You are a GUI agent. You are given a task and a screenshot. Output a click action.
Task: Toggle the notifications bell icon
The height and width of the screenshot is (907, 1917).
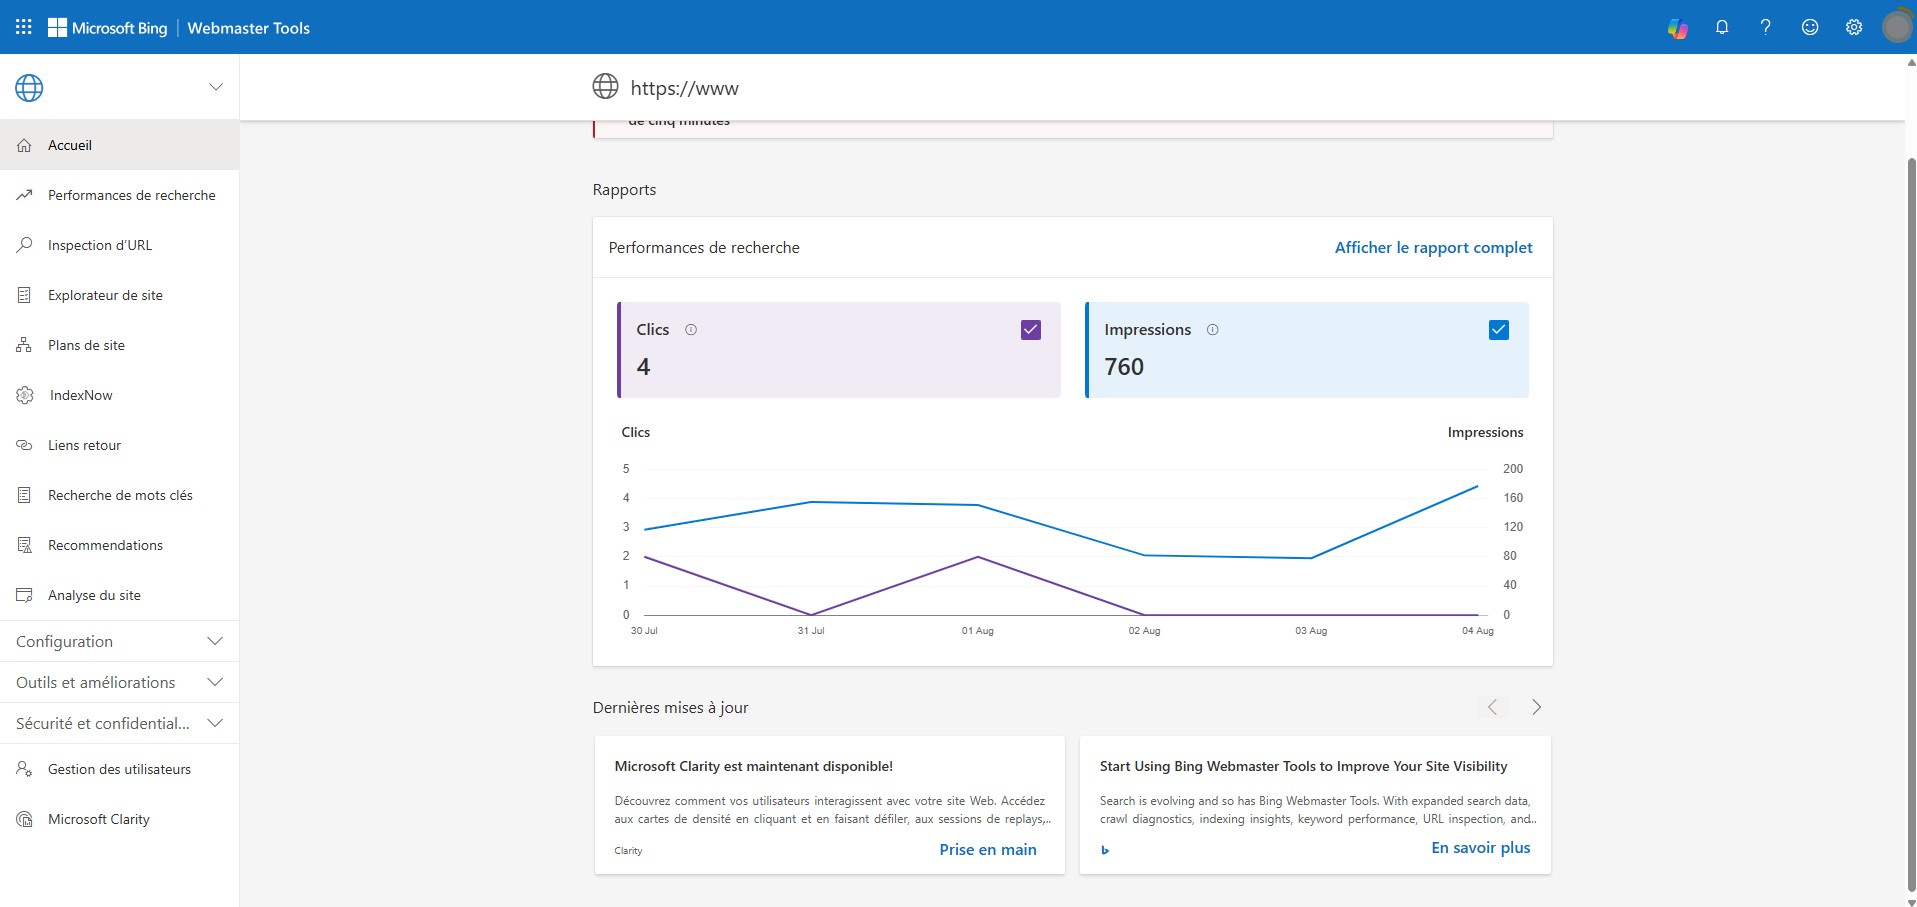click(x=1722, y=27)
